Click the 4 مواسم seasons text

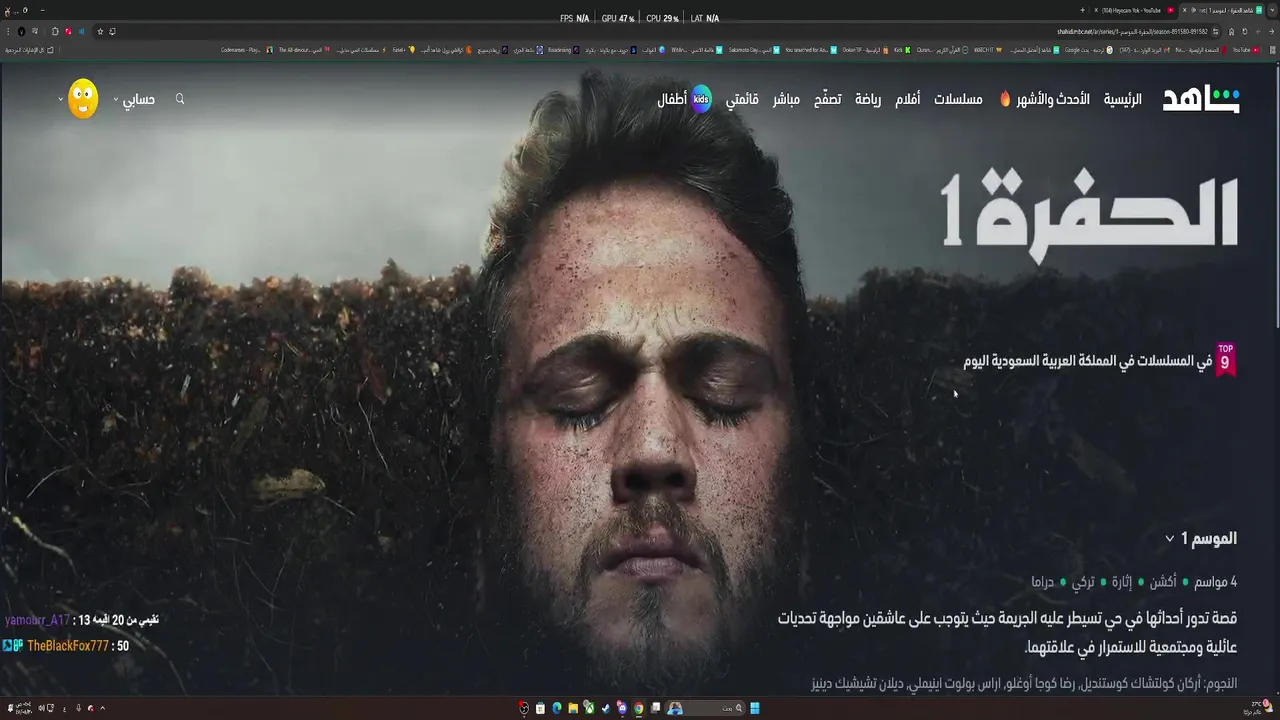pos(1215,582)
